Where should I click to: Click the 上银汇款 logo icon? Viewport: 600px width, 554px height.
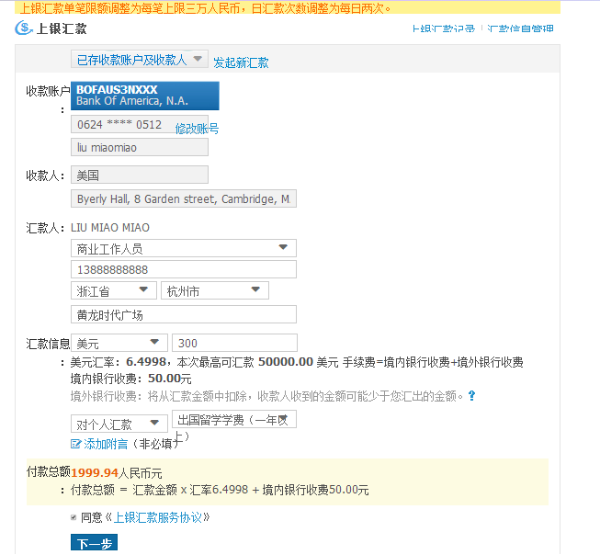(24, 28)
